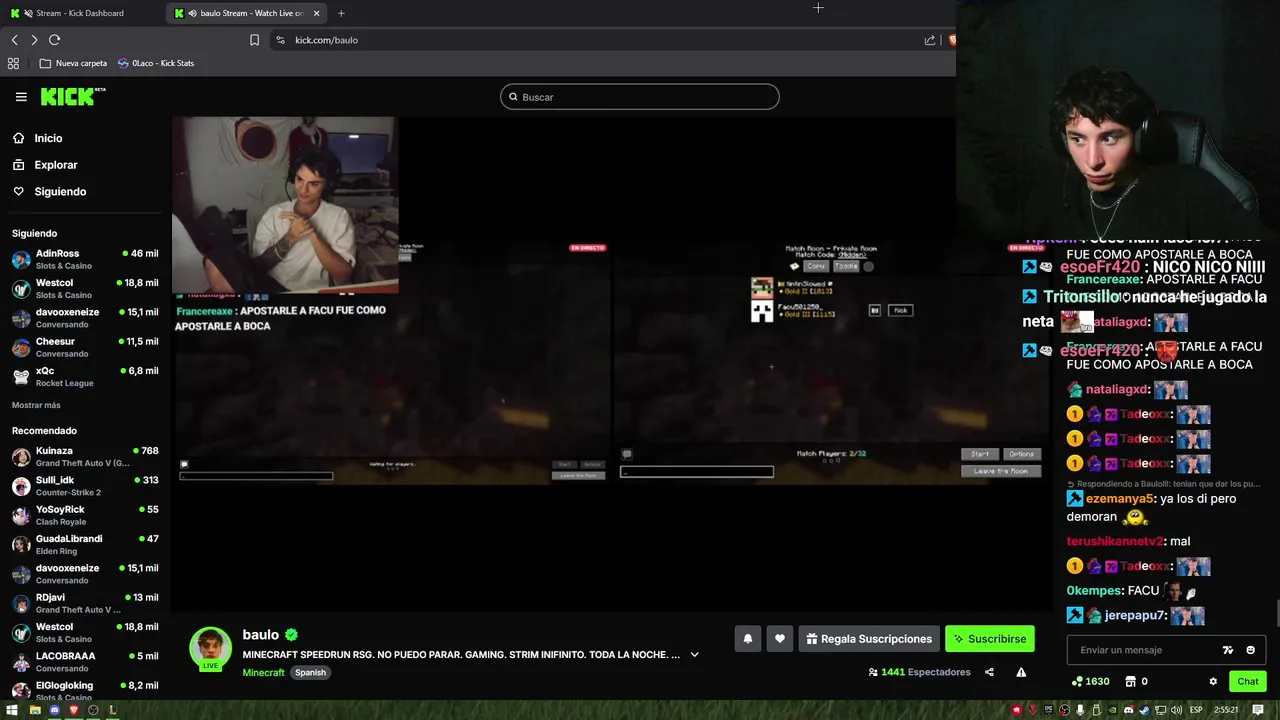
Task: Expand the stream title description
Action: click(x=694, y=655)
